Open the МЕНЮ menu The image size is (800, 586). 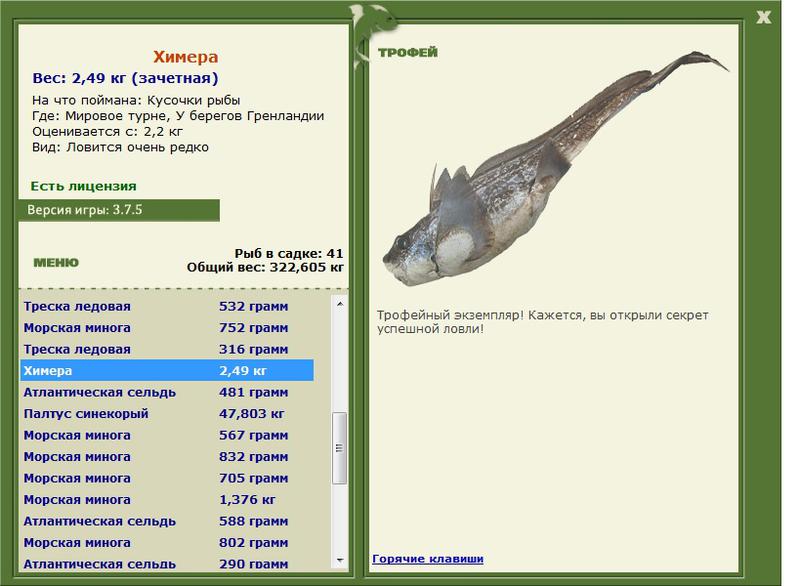[x=56, y=263]
